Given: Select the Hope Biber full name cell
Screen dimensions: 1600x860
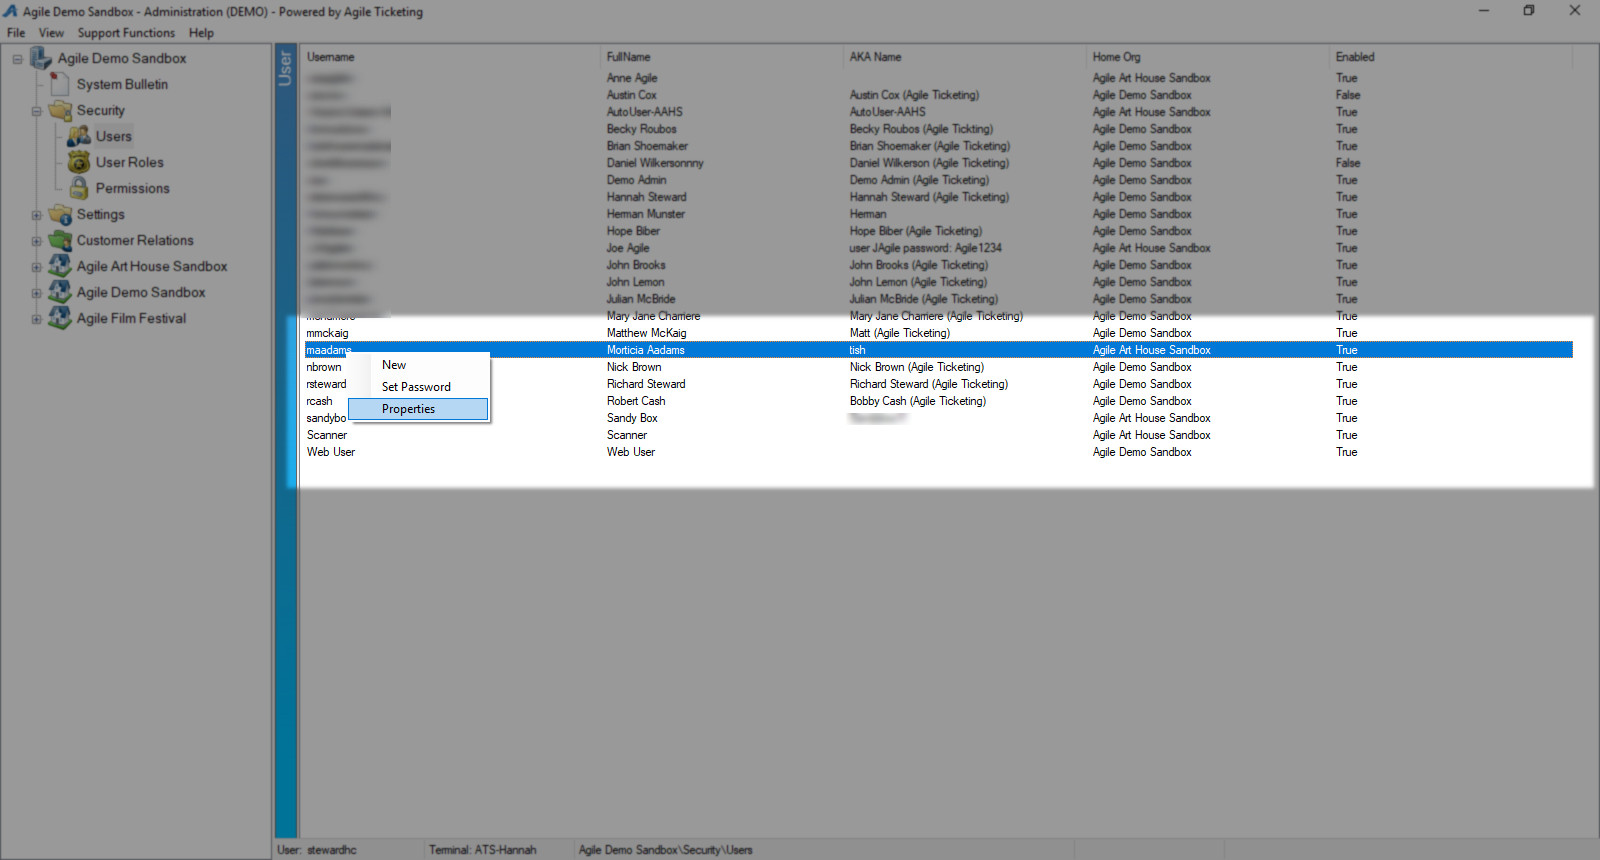Looking at the screenshot, I should tap(633, 231).
